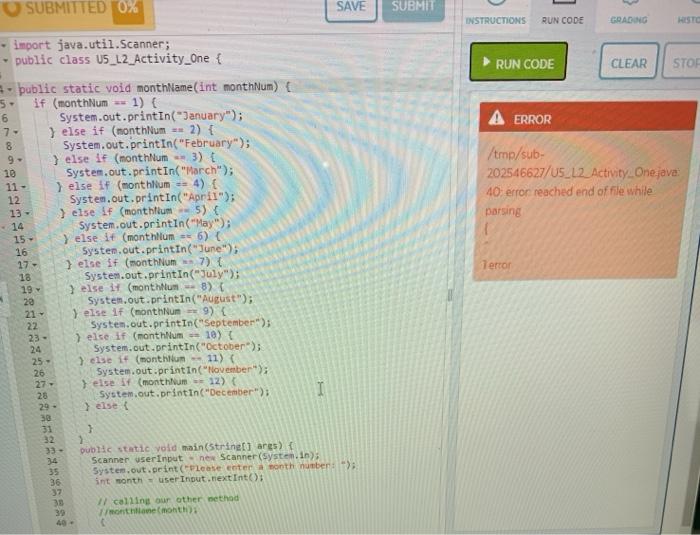Screen dimensions: 700x535
Task: Collapse the block at line 40
Action: (72, 522)
